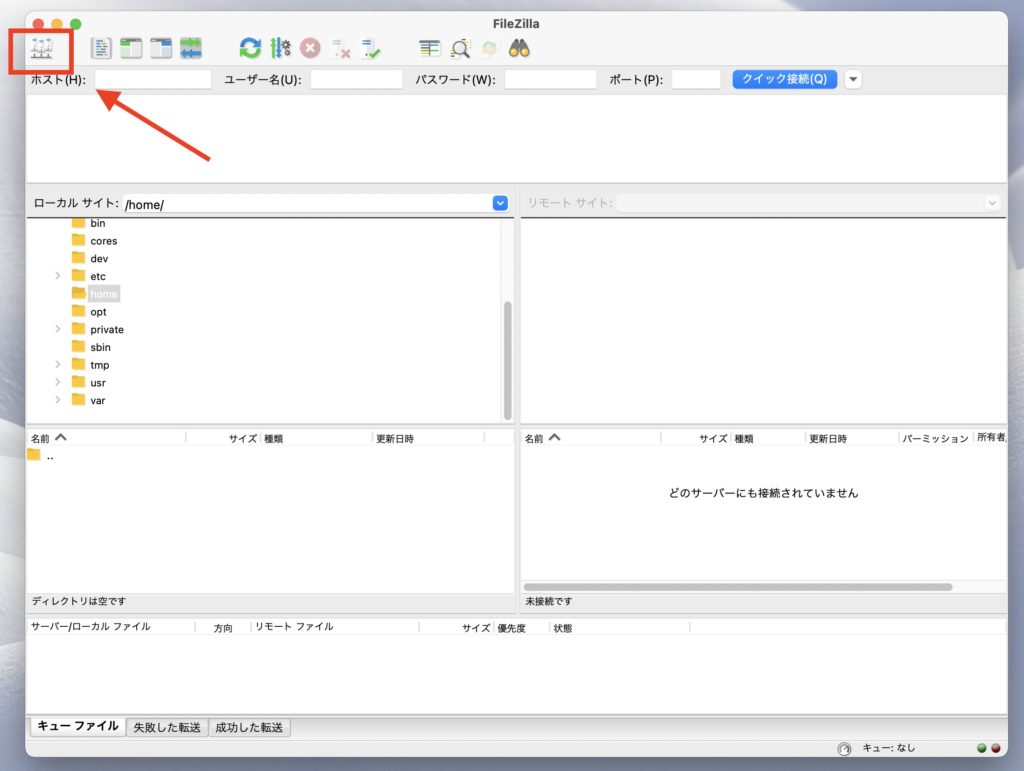
Task: Click the クイック接続(Q) button
Action: [x=784, y=79]
